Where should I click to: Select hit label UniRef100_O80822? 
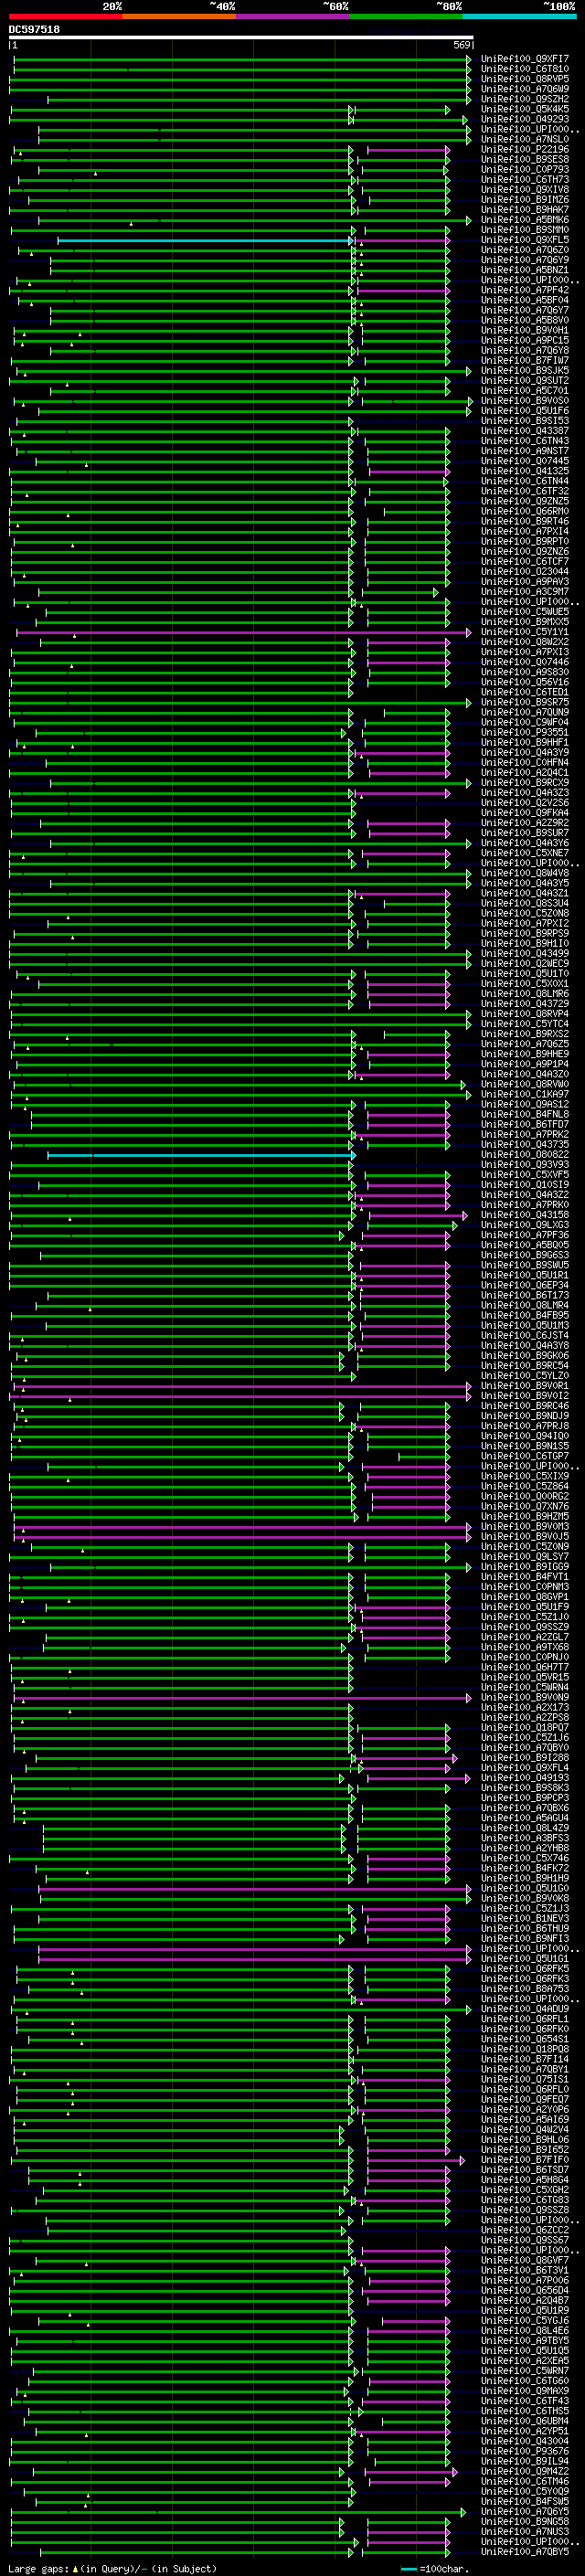pyautogui.click(x=525, y=1155)
